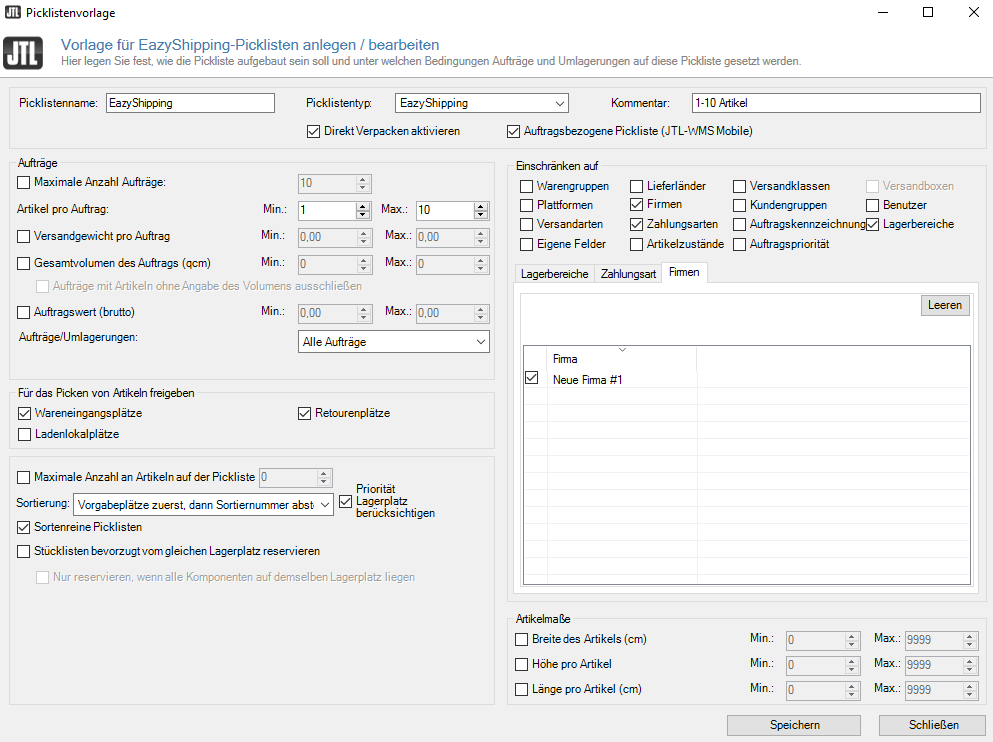Open the Picklistentyp dropdown
993x742 pixels.
click(x=560, y=103)
